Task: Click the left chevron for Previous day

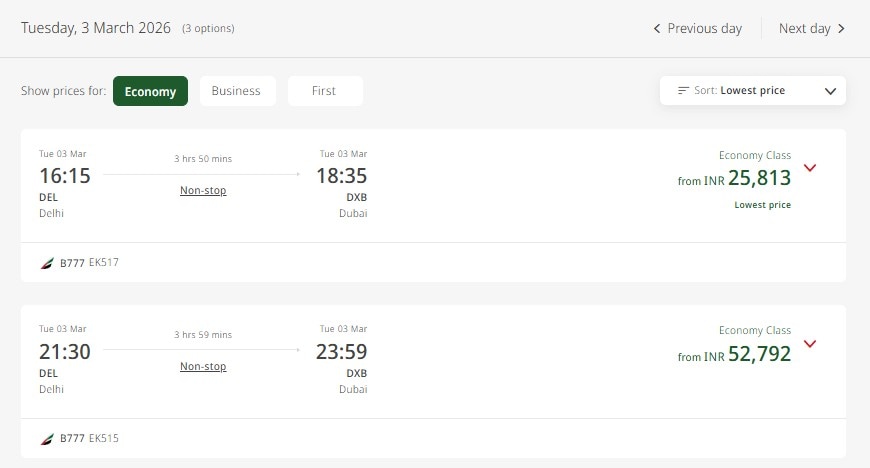Action: tap(657, 29)
